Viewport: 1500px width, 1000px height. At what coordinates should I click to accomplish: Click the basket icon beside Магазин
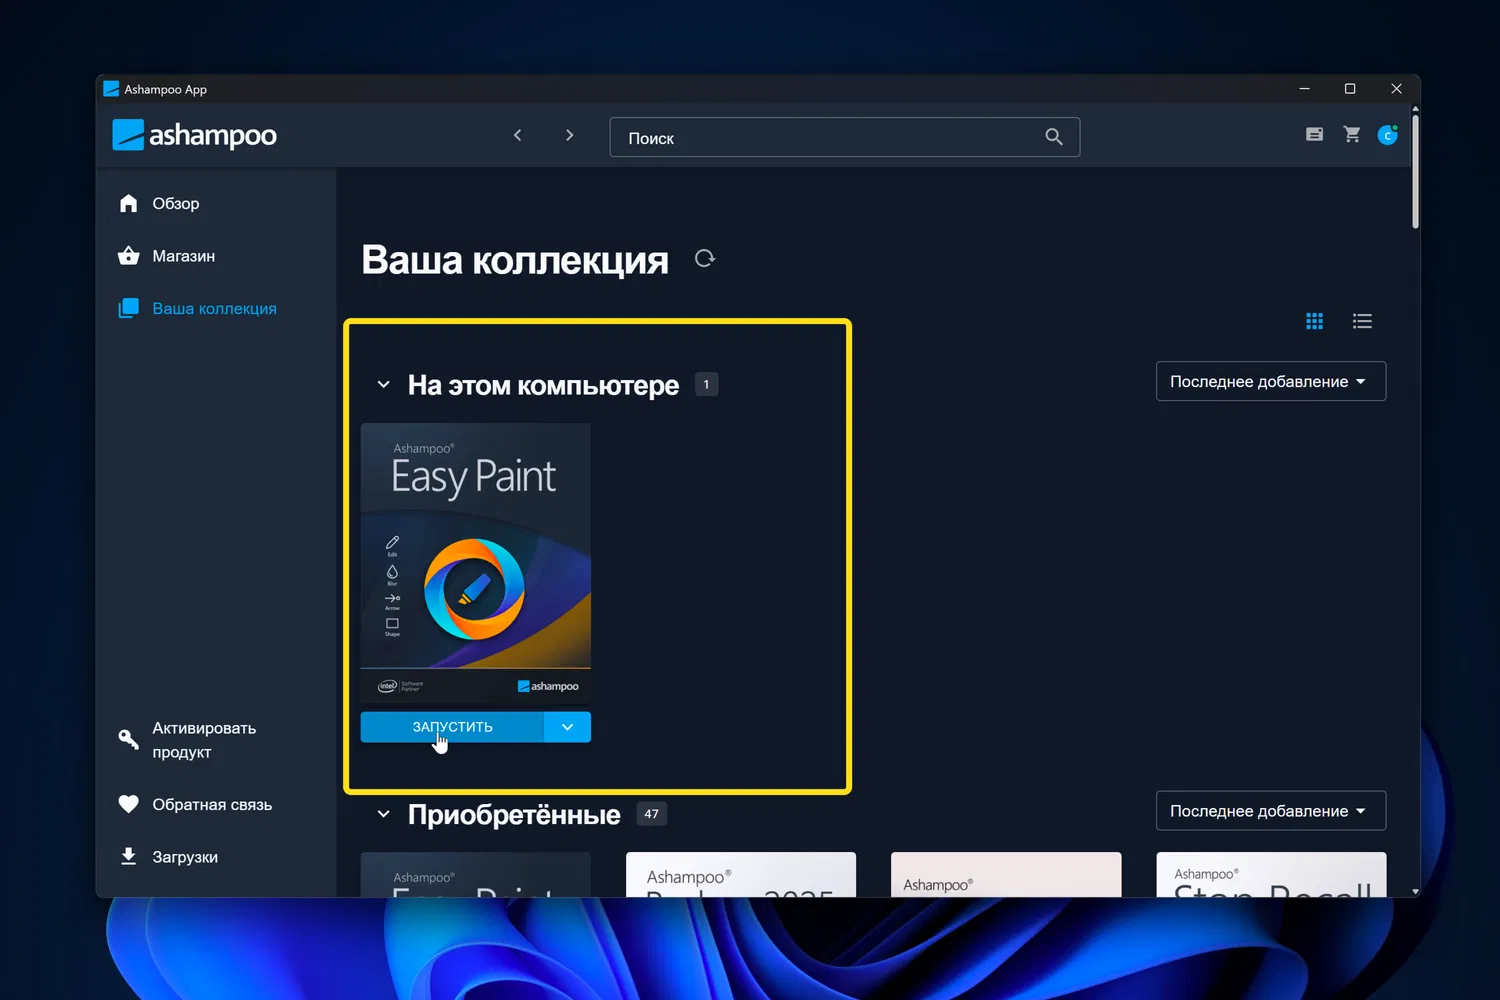coord(129,256)
